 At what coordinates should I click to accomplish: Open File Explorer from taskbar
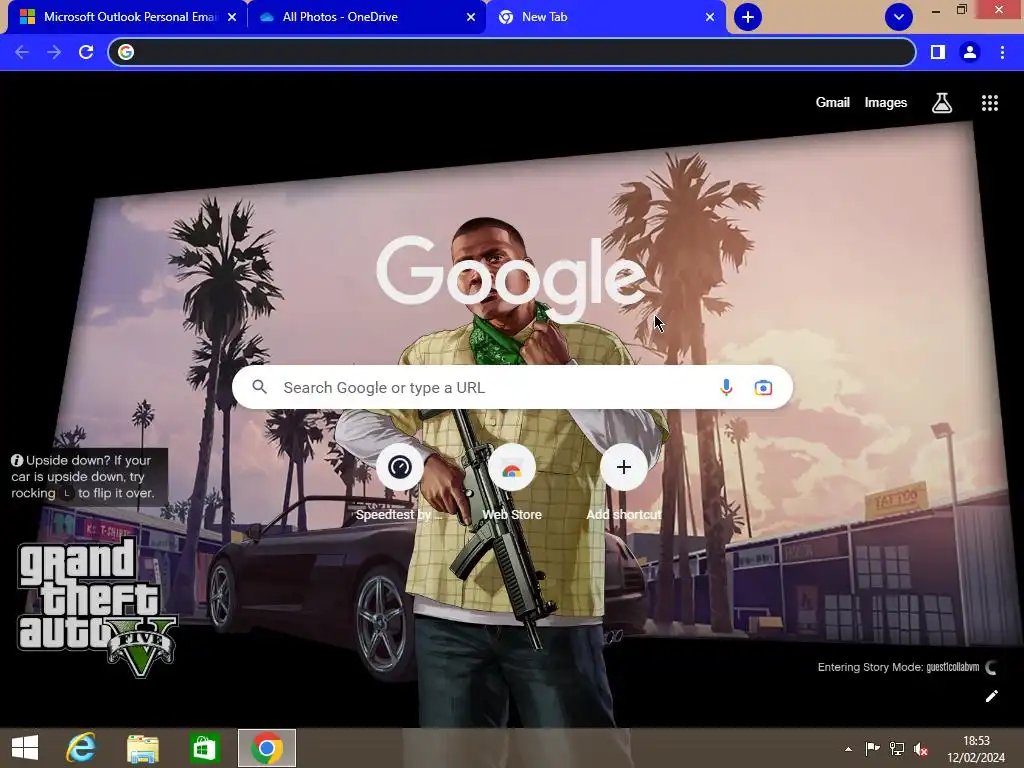(x=142, y=748)
